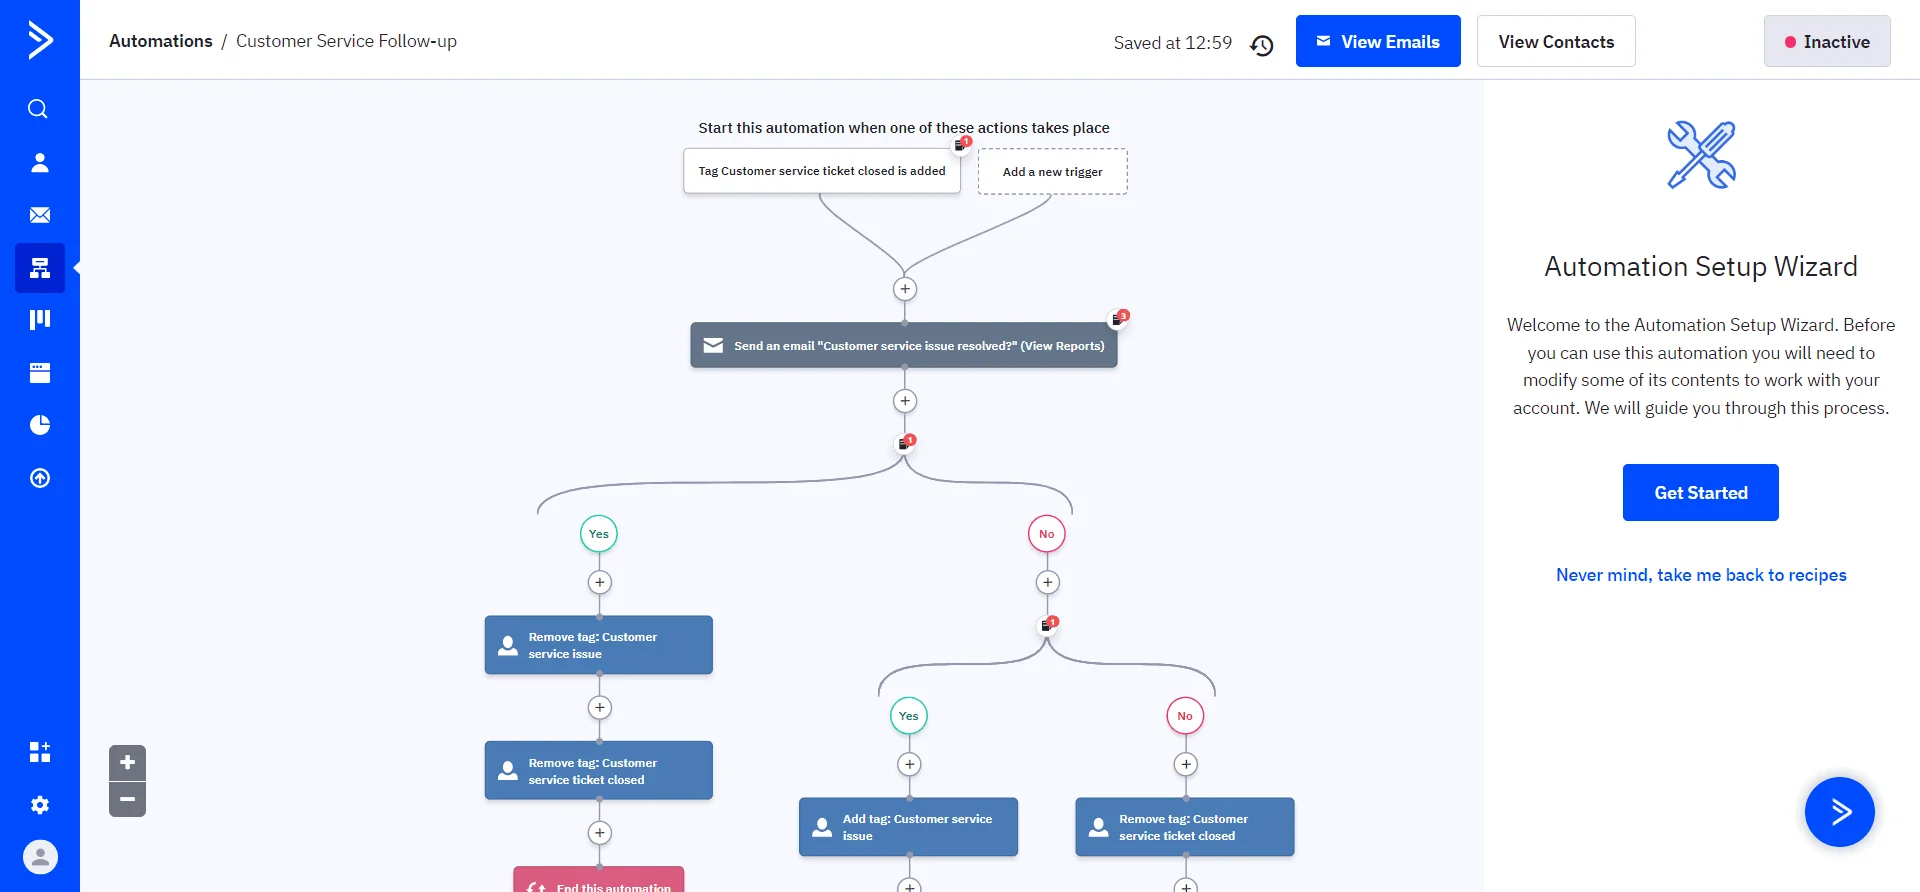This screenshot has width=1920, height=892.
Task: Open the revision history clock icon
Action: 1262,45
